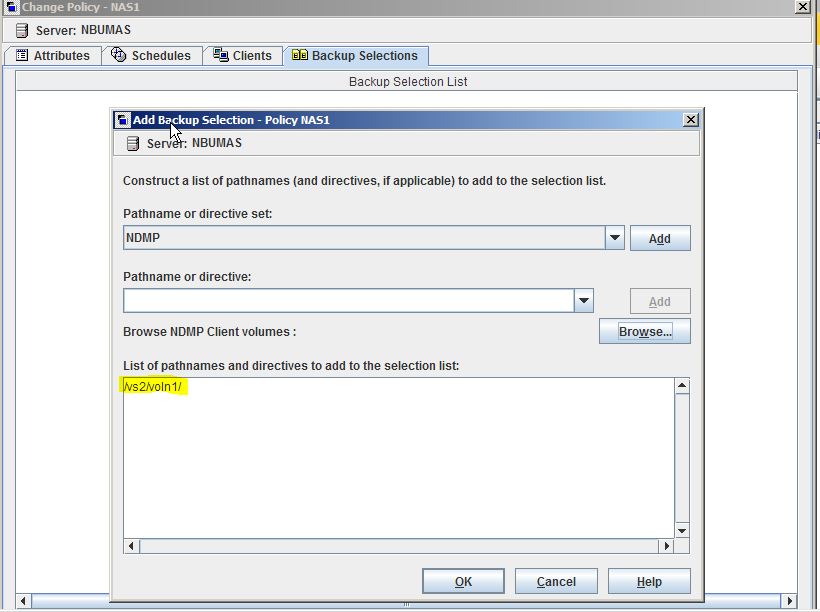Click the list scrollbar down arrow
The height and width of the screenshot is (612, 820).
point(682,531)
